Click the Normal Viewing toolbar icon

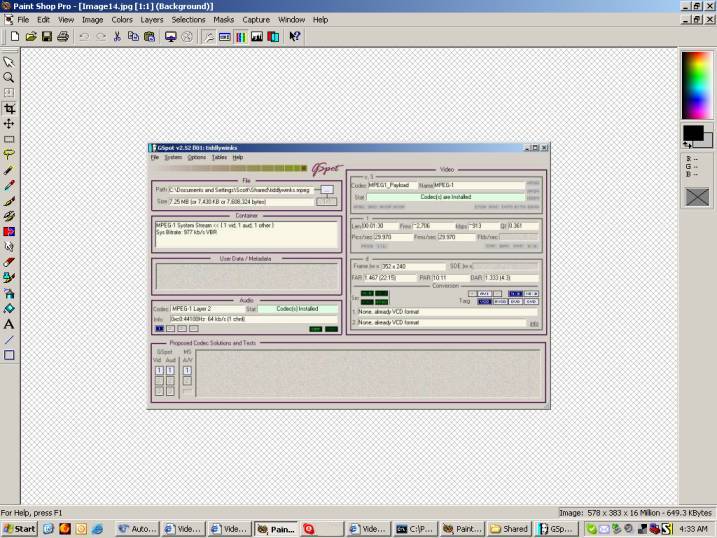pyautogui.click(x=187, y=37)
